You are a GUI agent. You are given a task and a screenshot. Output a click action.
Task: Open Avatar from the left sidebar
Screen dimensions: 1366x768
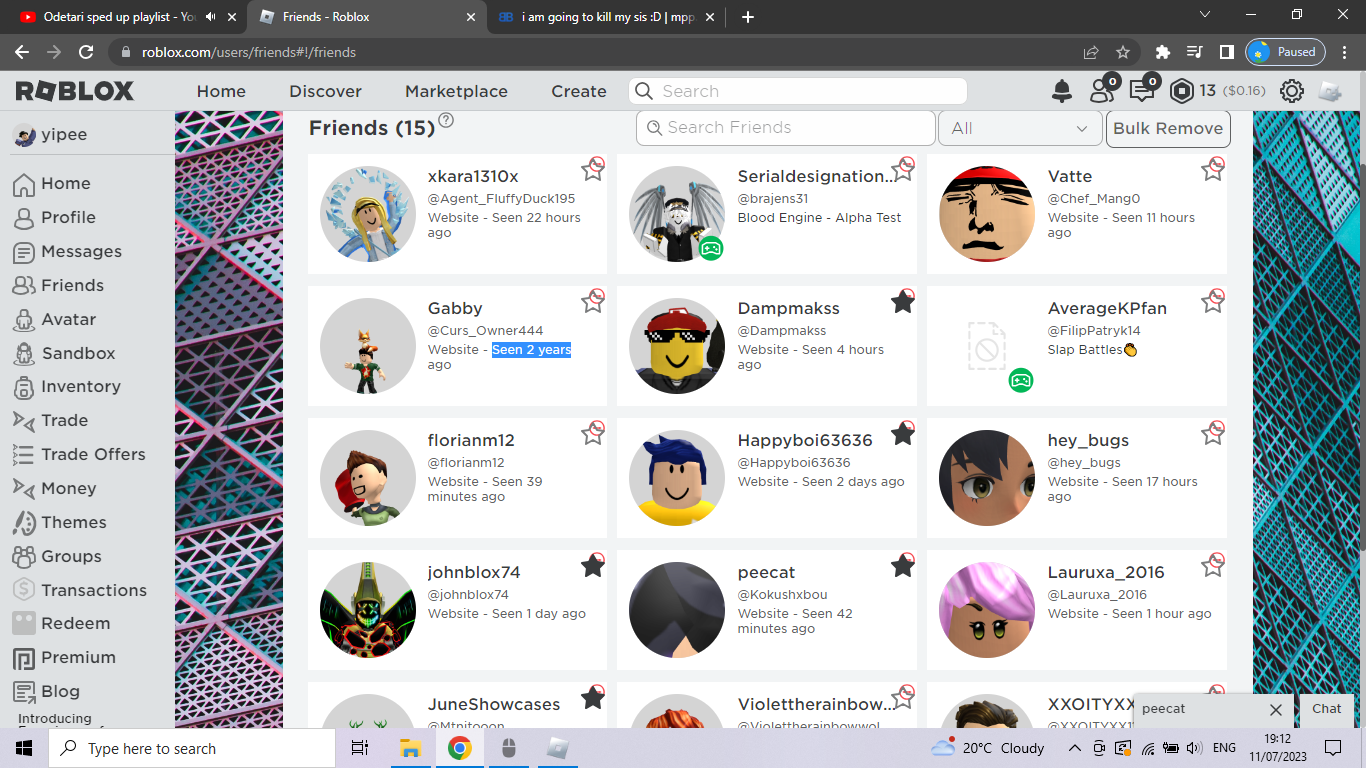coord(68,319)
